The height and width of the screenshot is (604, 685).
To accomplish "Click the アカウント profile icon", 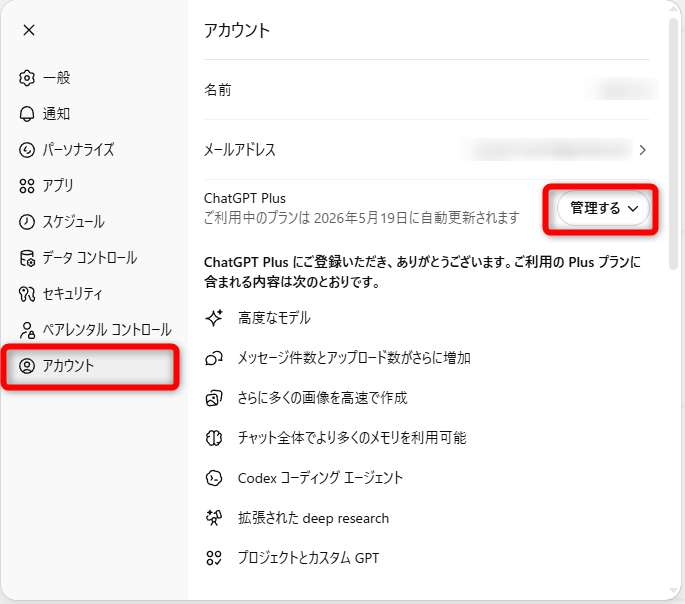I will click(27, 366).
